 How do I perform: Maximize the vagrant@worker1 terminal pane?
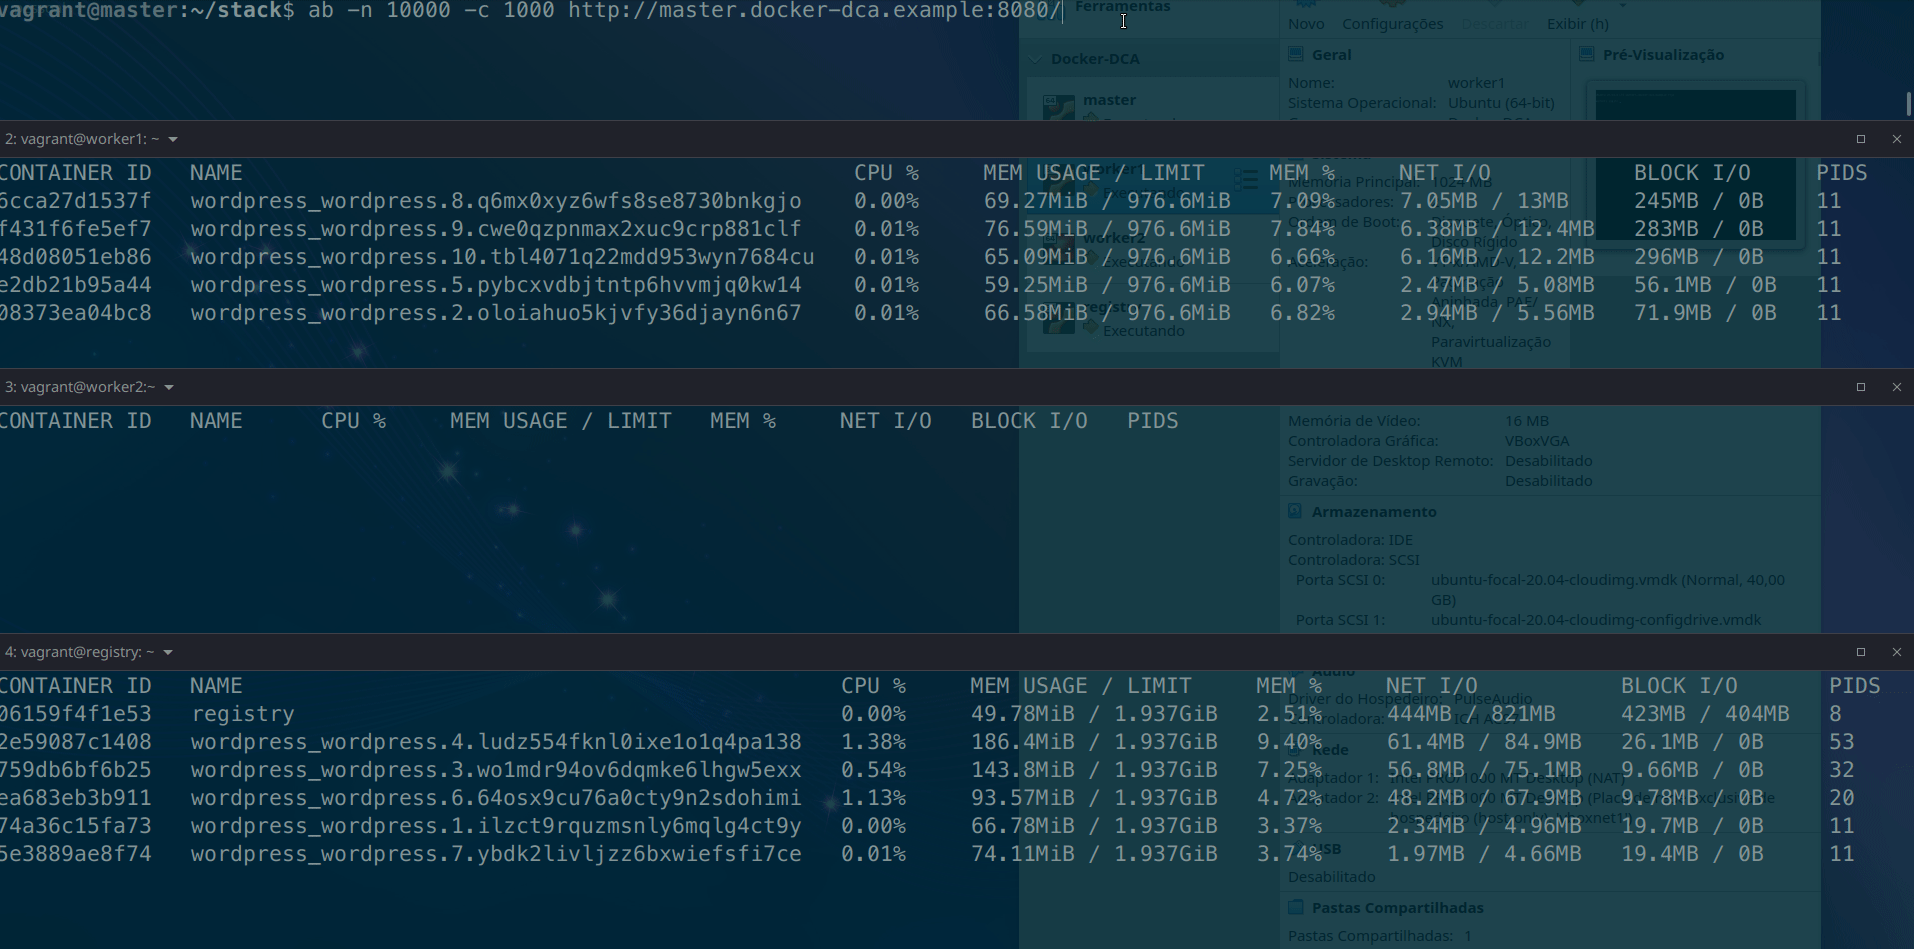[1860, 139]
